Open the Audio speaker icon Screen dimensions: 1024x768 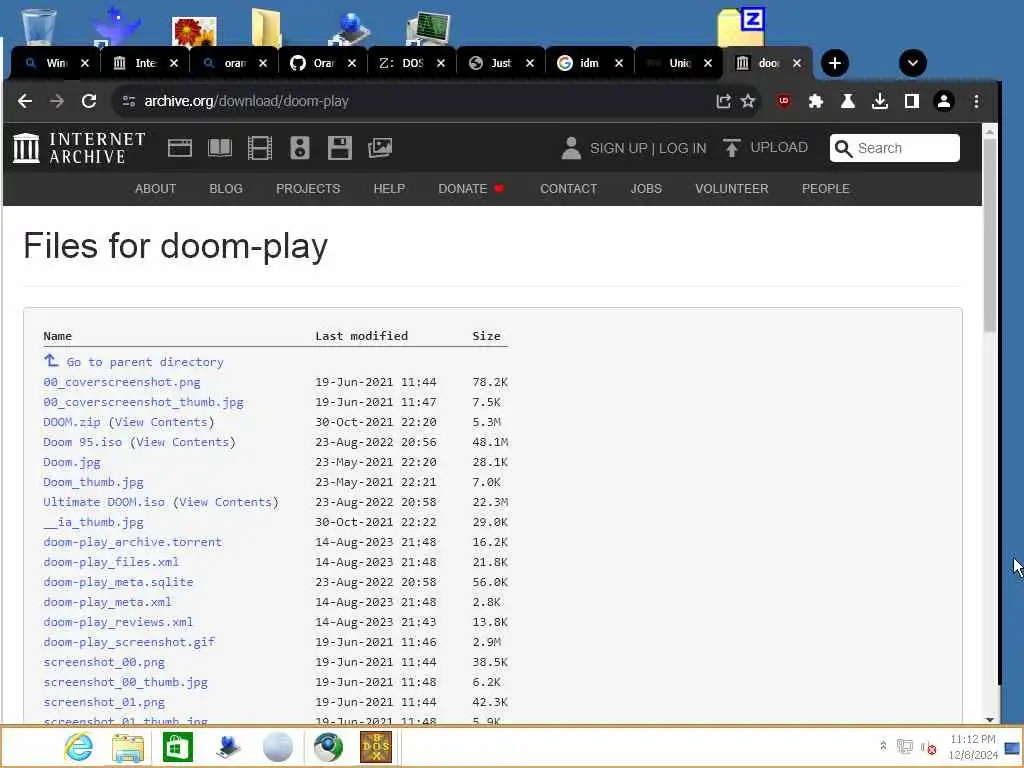point(300,148)
